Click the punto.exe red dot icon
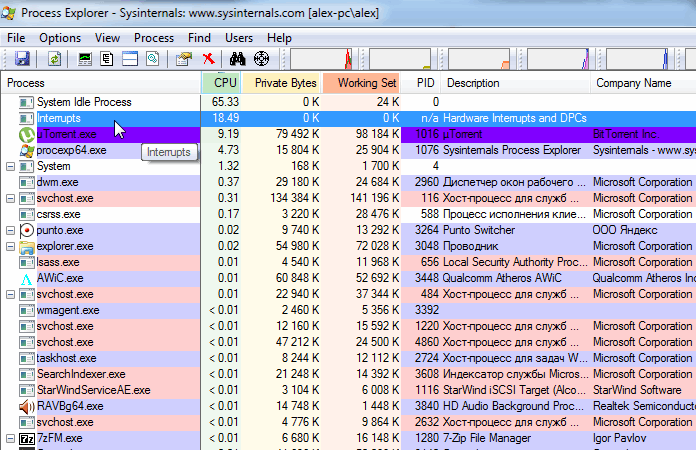The height and width of the screenshot is (450, 696). click(x=27, y=230)
